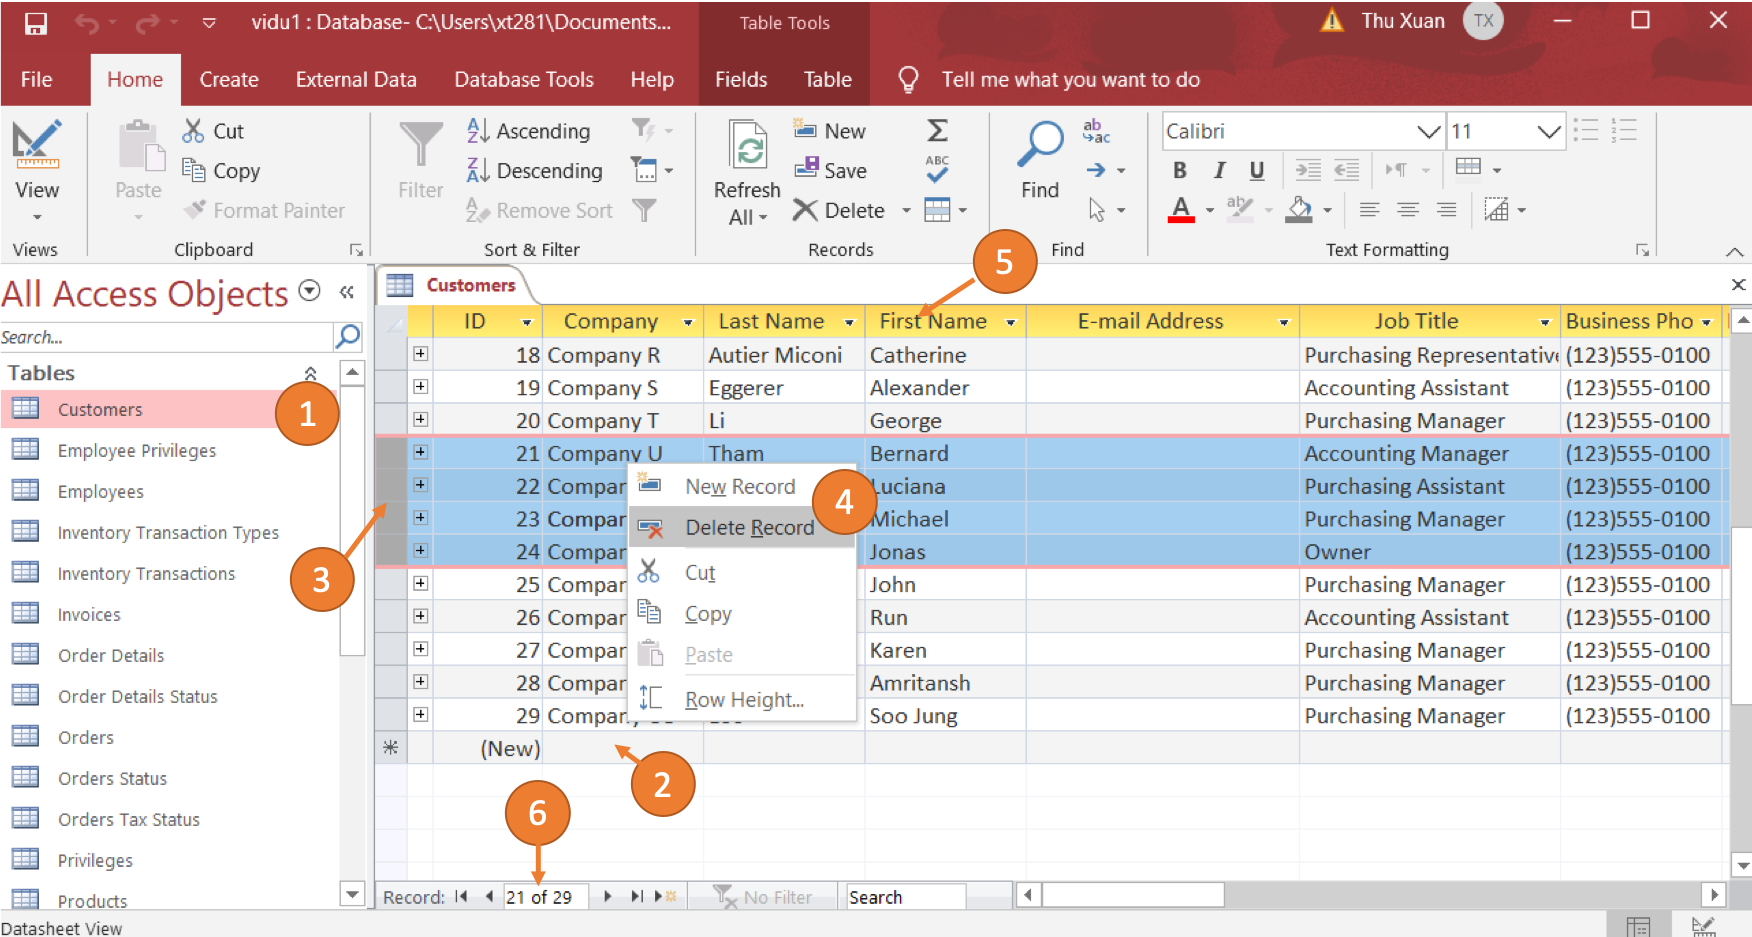
Task: Click the Totals sigma icon
Action: (x=937, y=131)
